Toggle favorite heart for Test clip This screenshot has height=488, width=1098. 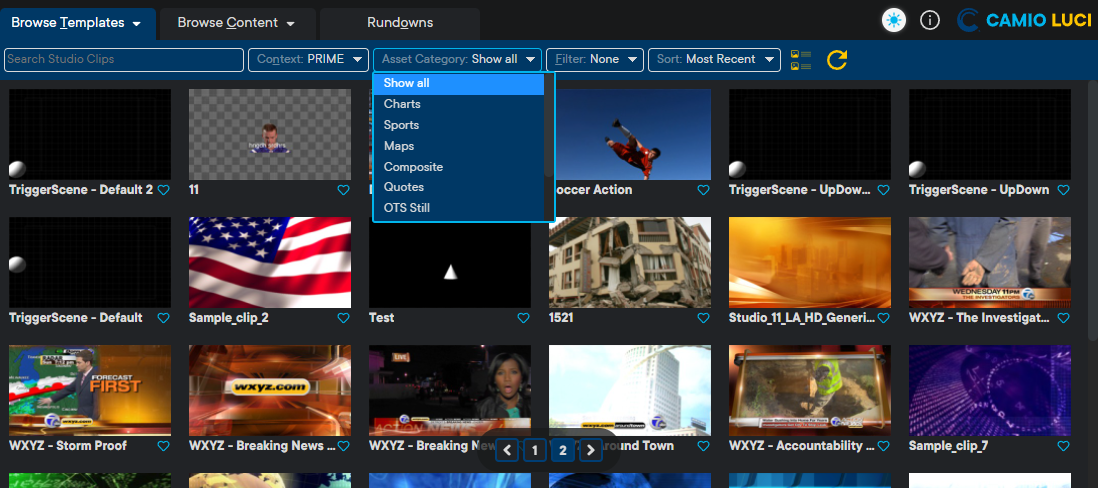pos(523,318)
